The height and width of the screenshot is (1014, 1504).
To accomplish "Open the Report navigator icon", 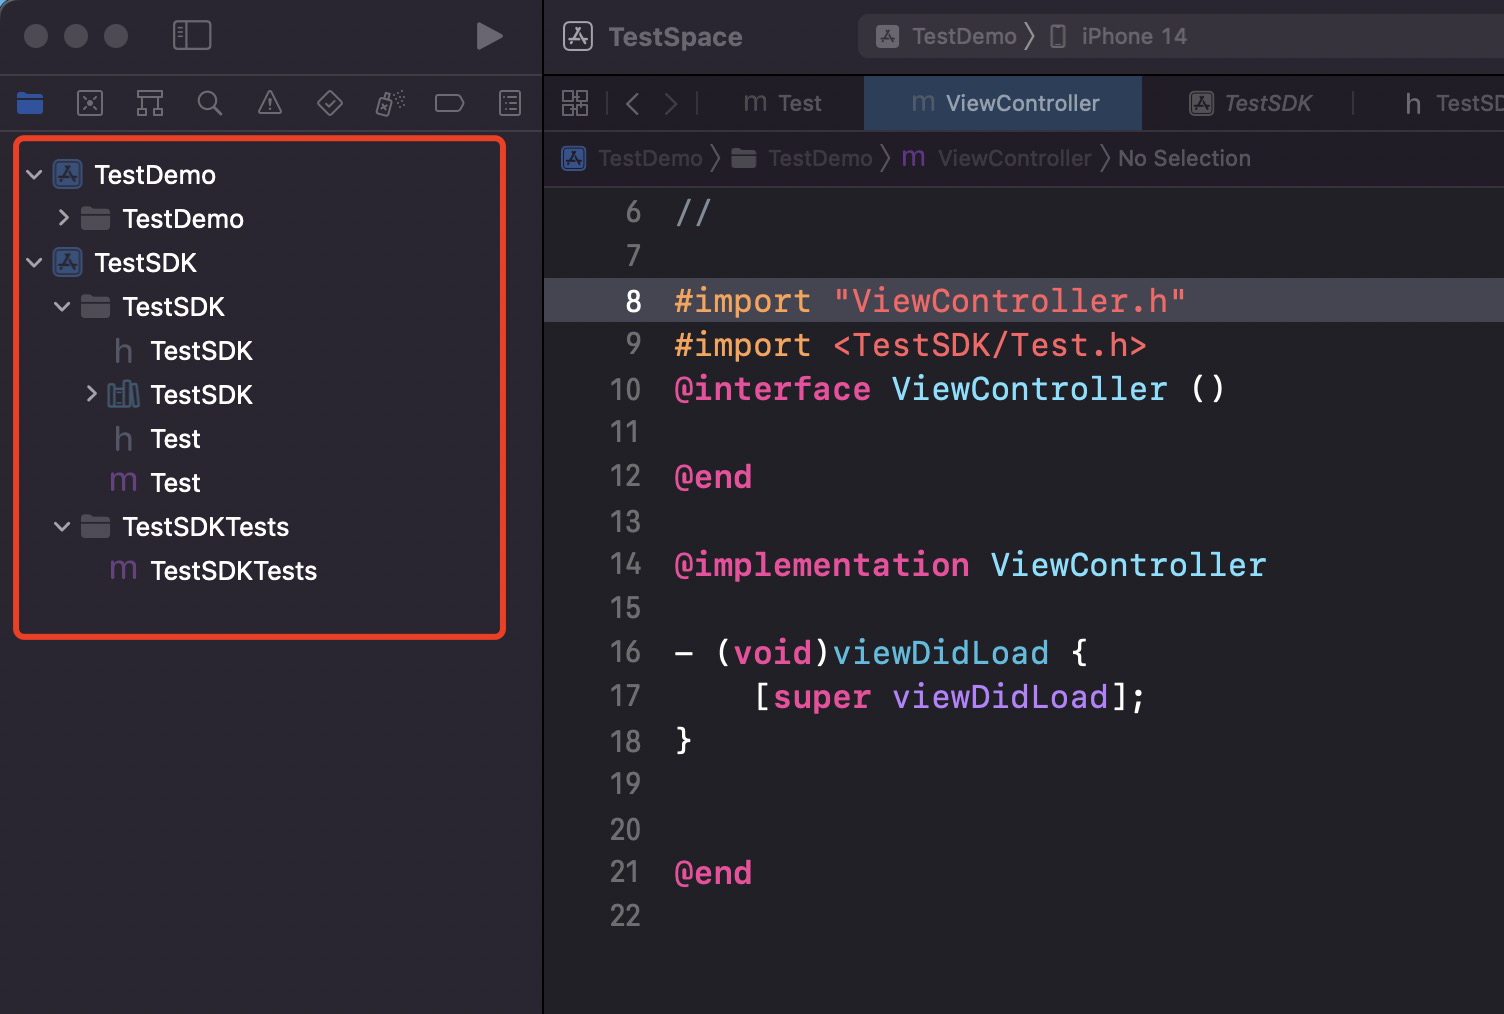I will click(x=510, y=102).
